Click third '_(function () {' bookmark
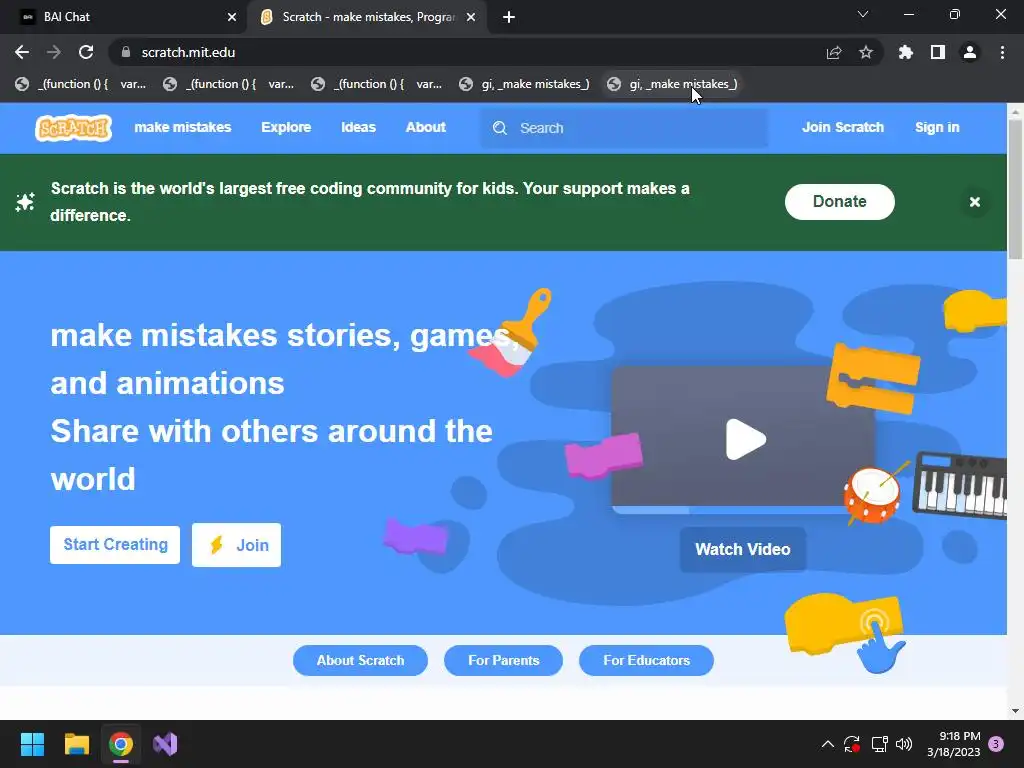1024x768 pixels. (376, 84)
